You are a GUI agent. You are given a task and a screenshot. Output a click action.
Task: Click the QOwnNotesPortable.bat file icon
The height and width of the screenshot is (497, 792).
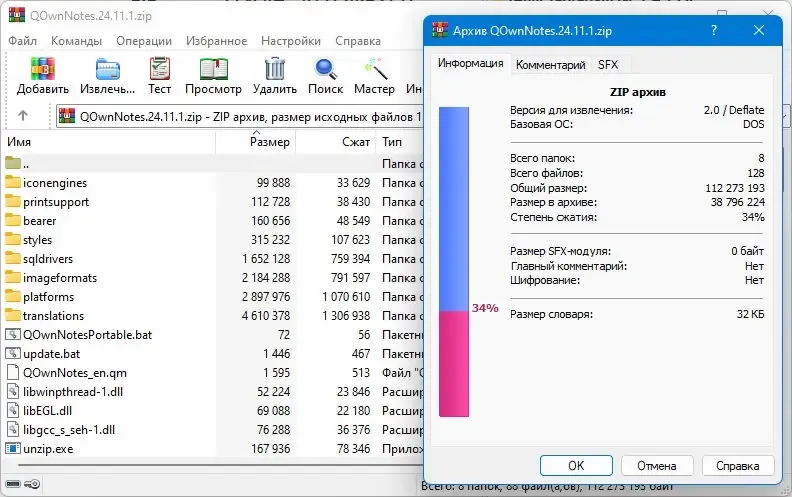coord(13,334)
